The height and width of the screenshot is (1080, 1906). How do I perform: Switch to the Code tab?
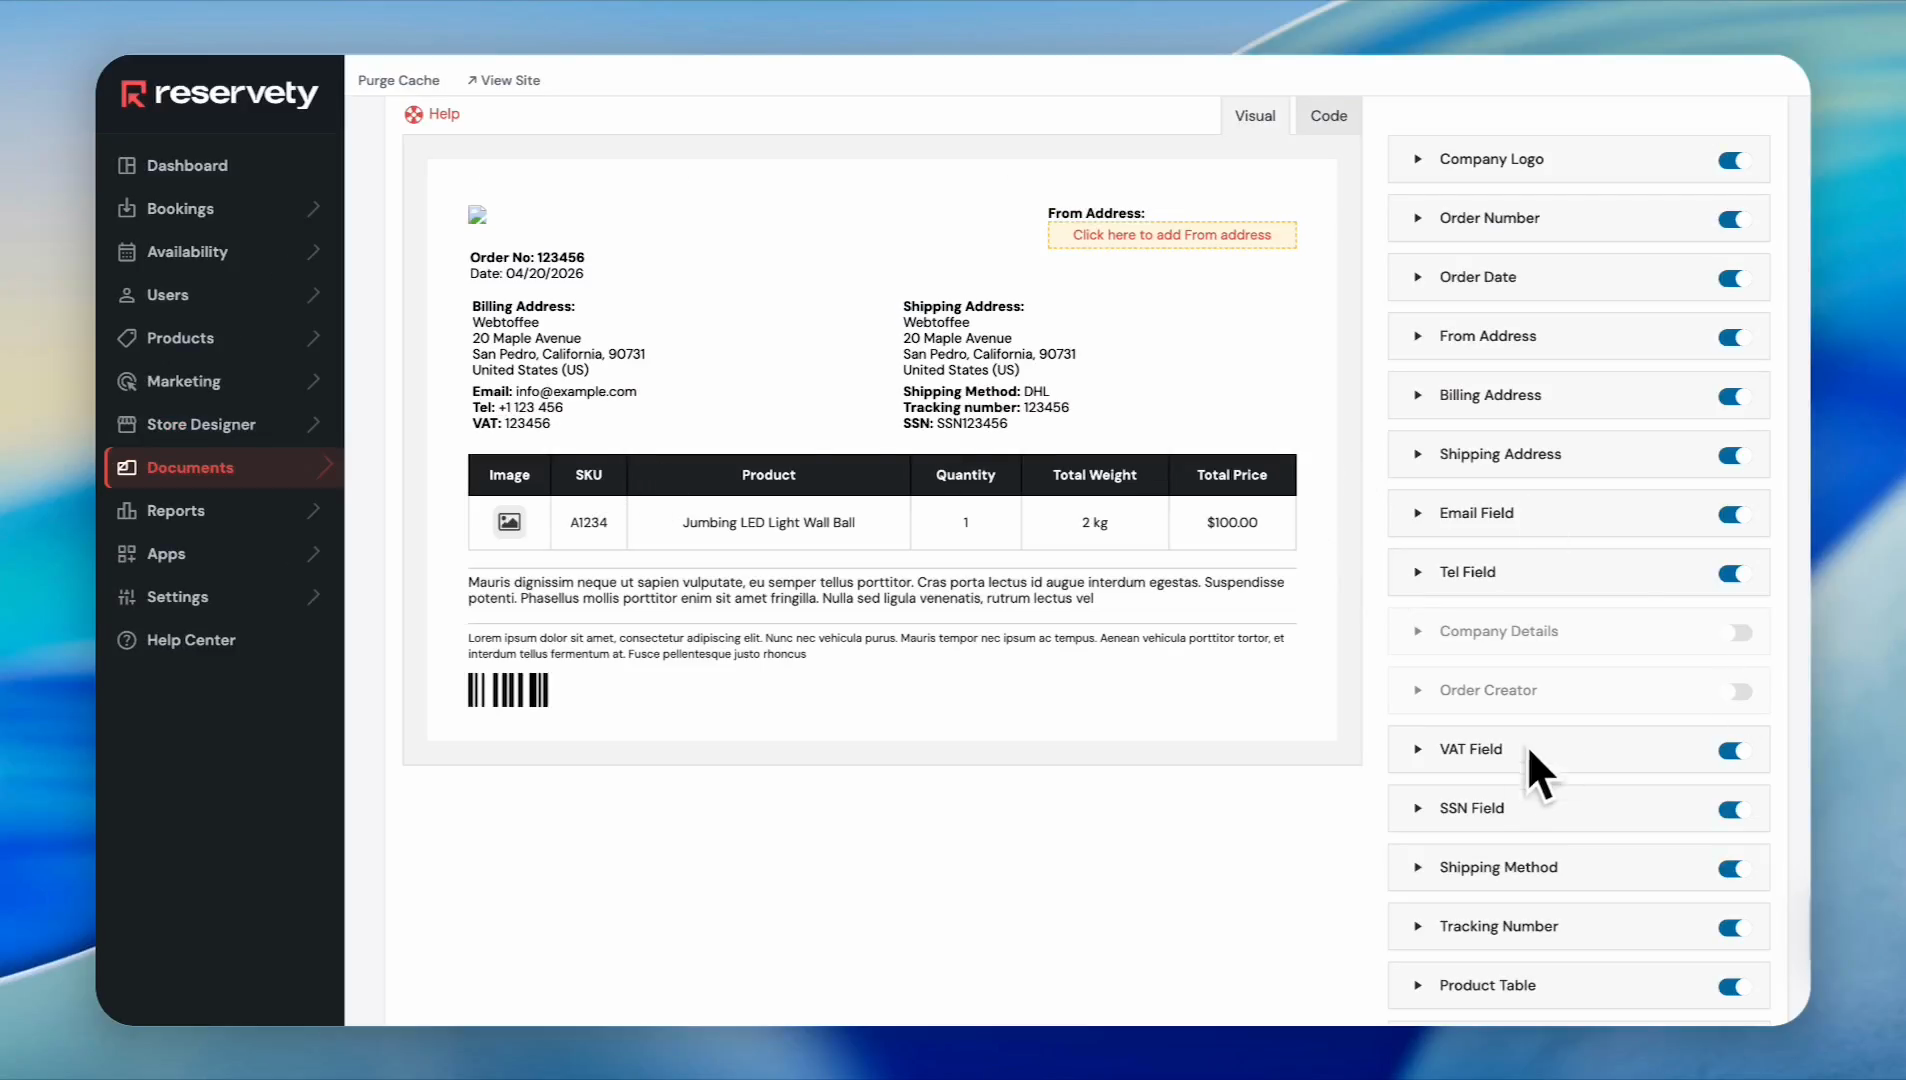click(x=1328, y=116)
